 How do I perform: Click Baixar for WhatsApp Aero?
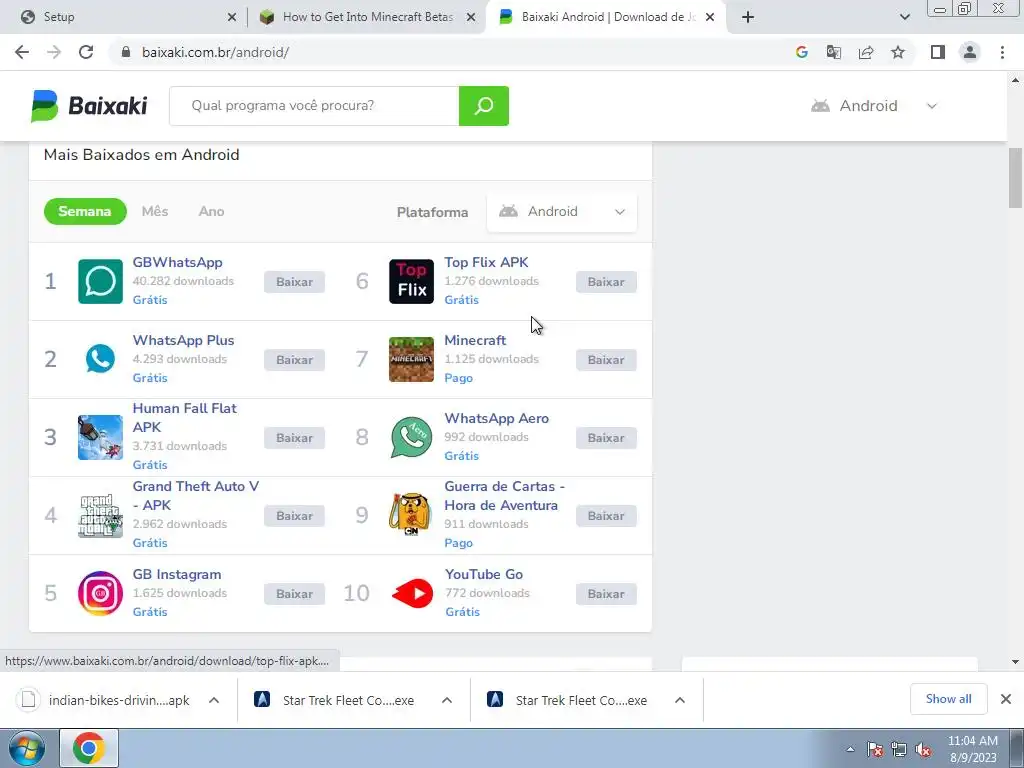606,438
